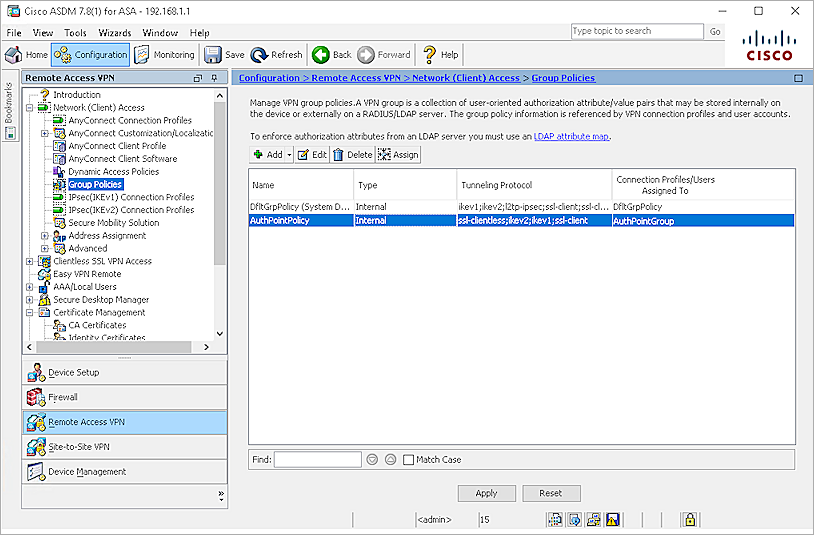Screen dimensions: 814x535
Task: Expand Clientless SSL VPN Access node
Action: [x=30, y=261]
